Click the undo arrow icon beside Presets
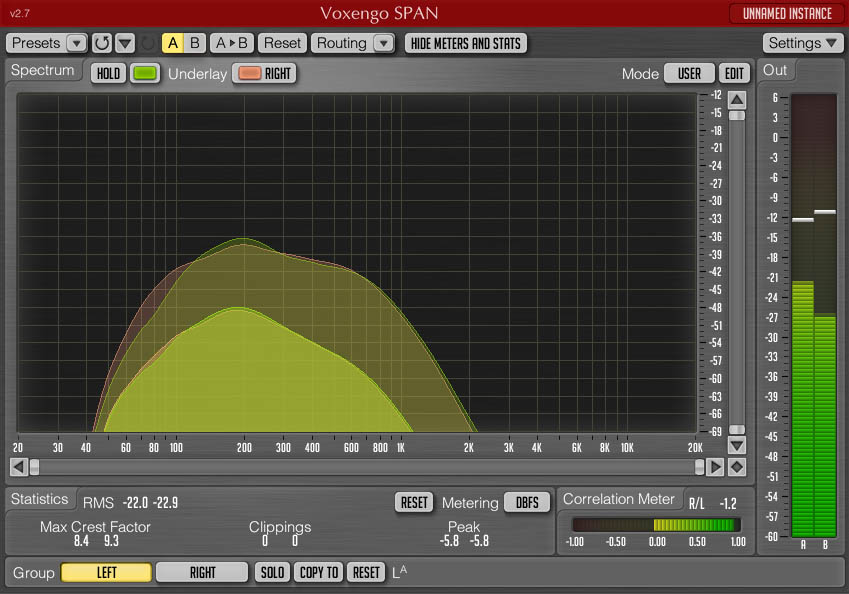Viewport: 849px width, 594px height. (102, 43)
